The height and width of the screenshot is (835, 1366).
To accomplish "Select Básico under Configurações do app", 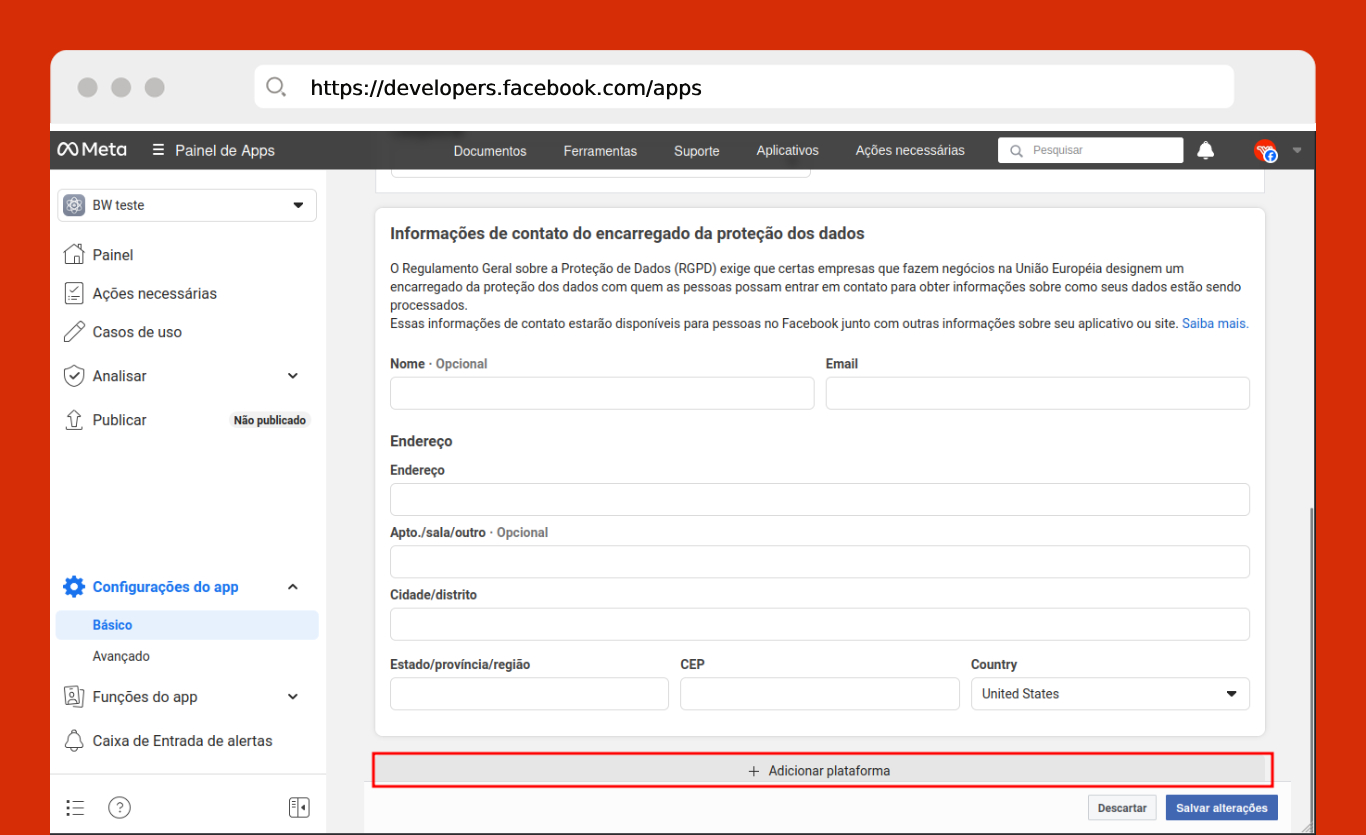I will 187,625.
